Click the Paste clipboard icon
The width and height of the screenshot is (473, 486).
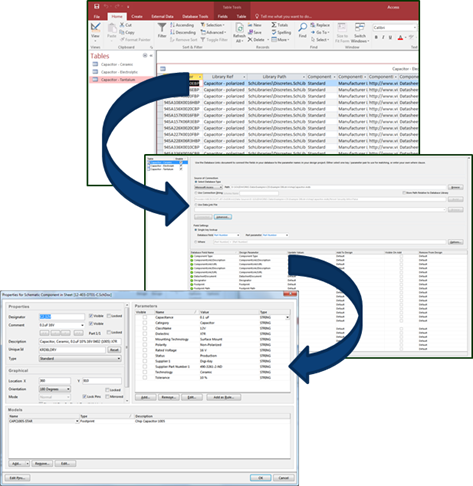112,28
